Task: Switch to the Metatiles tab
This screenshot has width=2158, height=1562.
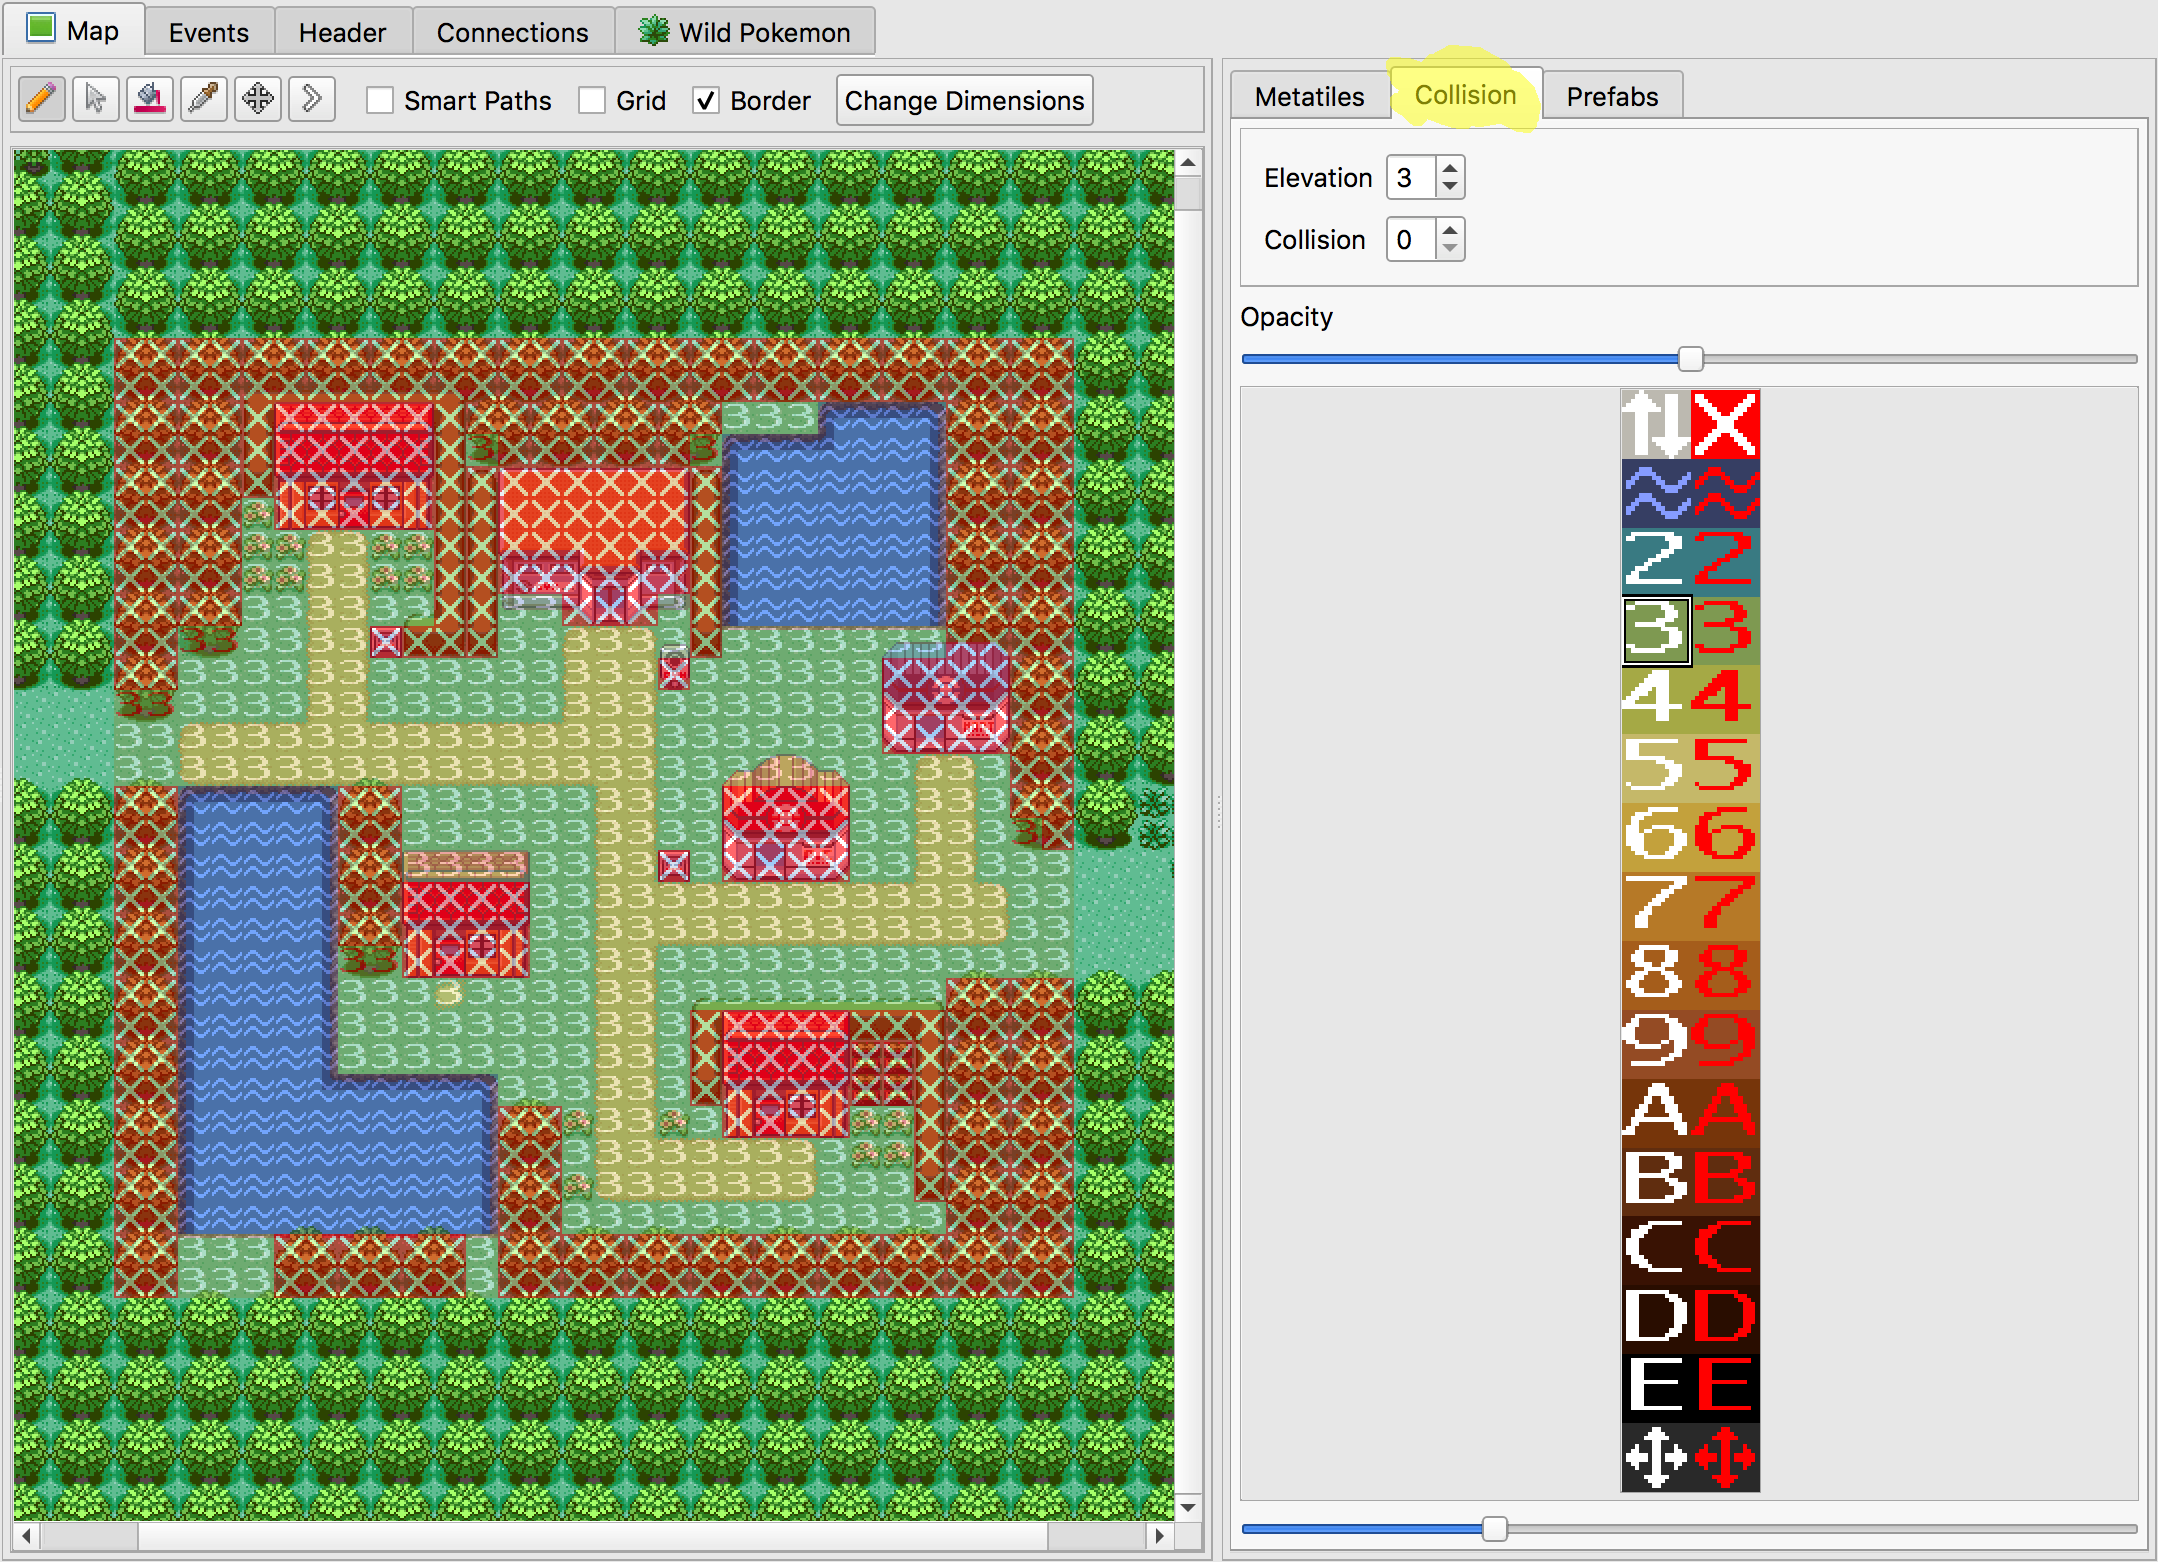Action: click(x=1310, y=96)
